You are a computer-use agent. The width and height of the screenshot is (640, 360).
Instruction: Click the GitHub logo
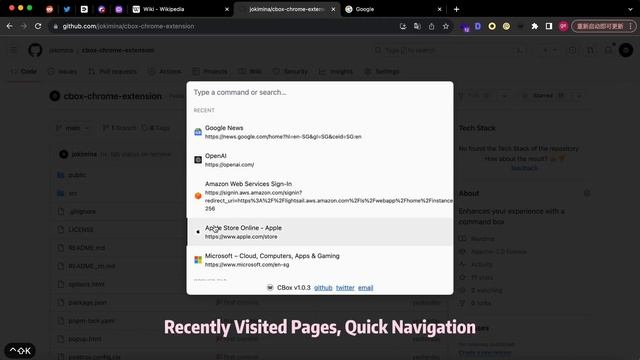click(35, 50)
